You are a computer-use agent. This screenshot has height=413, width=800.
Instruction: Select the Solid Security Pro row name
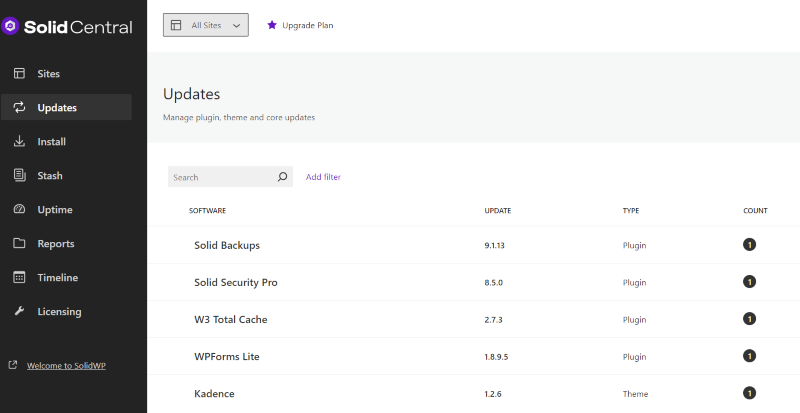[x=236, y=282]
